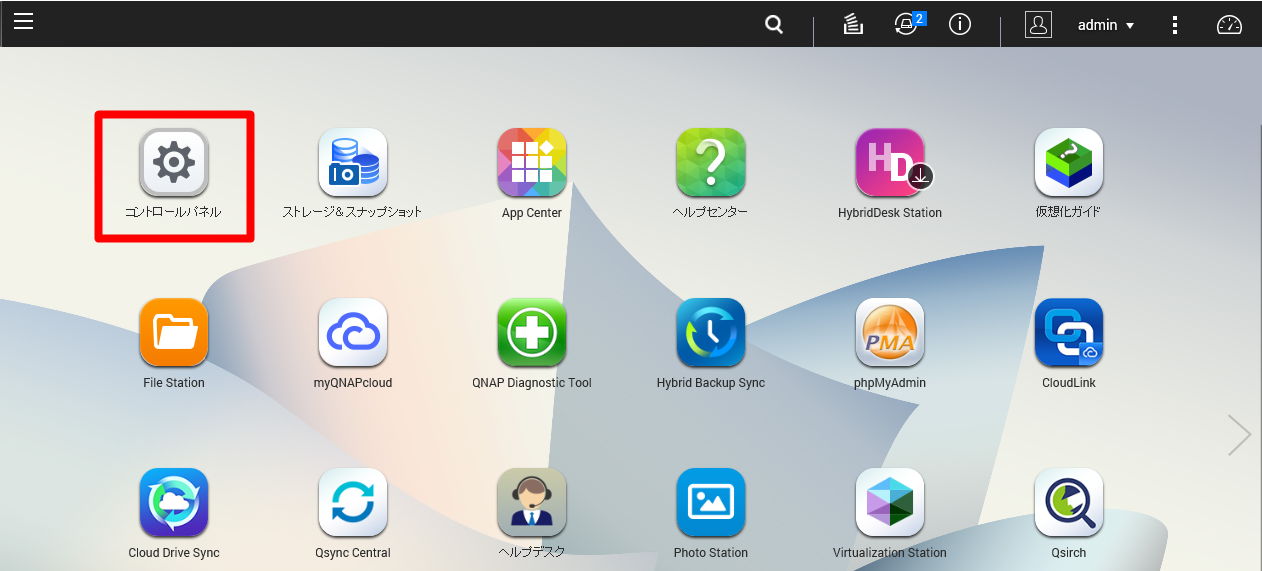Viewport: 1262px width, 571px height.
Task: Expand the admin account dropdown
Action: (1106, 25)
